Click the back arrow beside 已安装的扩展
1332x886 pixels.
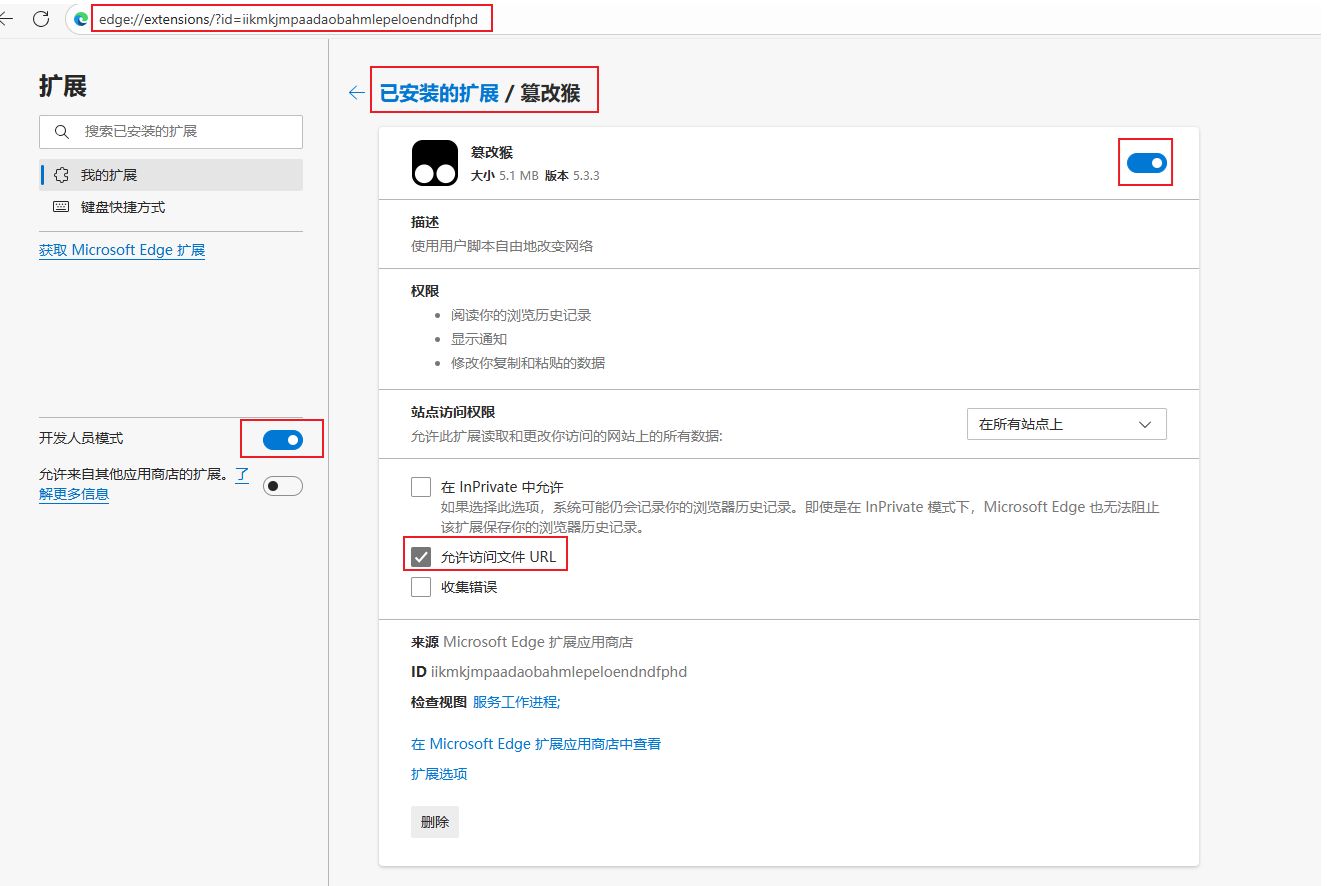pos(356,93)
